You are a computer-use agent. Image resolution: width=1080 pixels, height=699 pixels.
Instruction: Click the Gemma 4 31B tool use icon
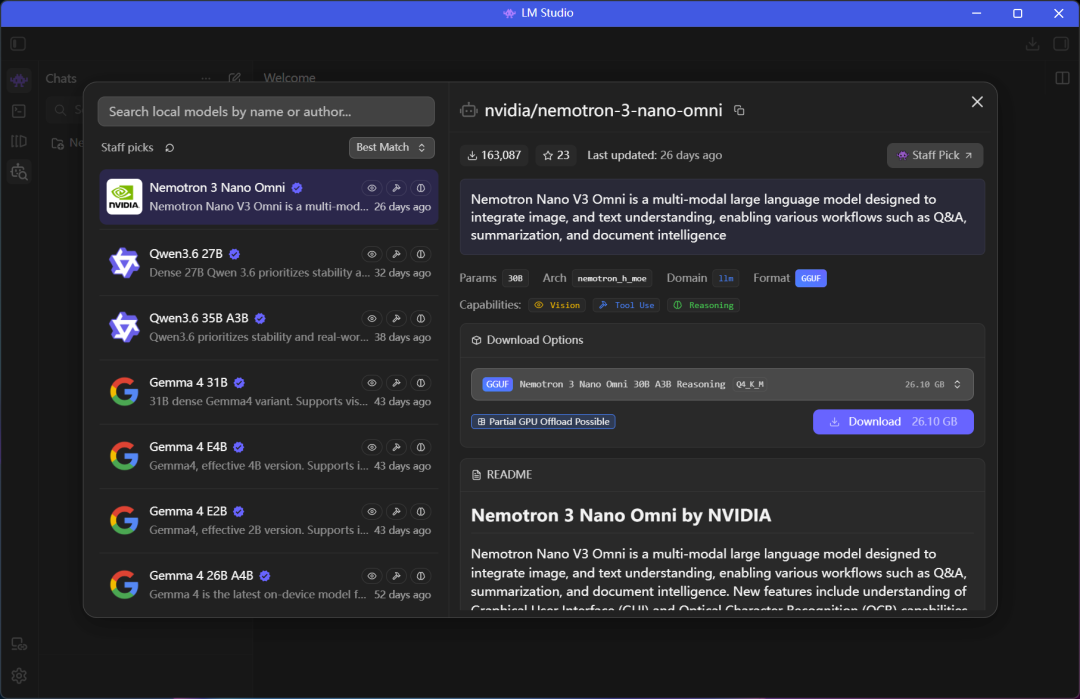[x=396, y=383]
